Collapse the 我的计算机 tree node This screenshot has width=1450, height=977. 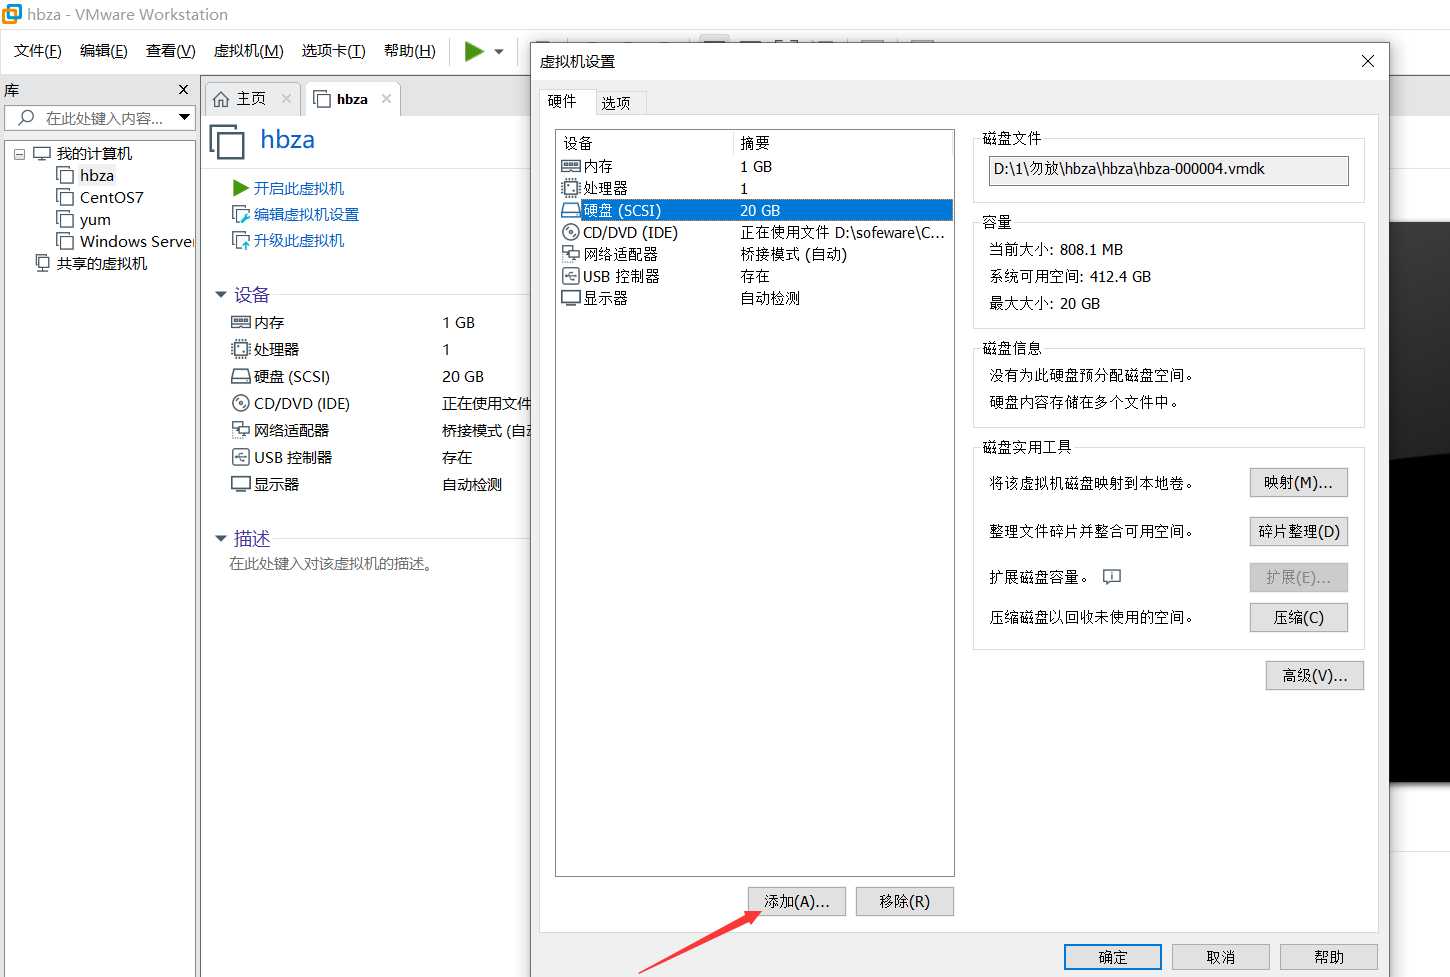click(19, 154)
